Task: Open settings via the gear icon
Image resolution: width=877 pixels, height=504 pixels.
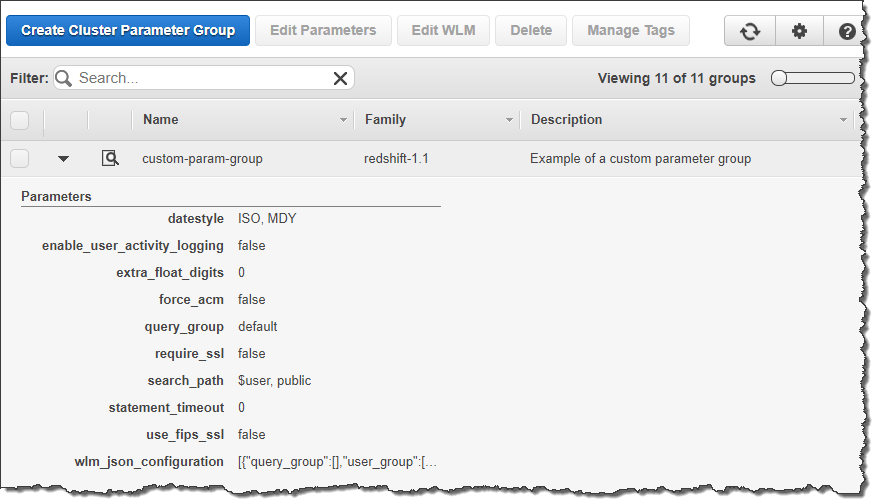Action: coord(799,31)
